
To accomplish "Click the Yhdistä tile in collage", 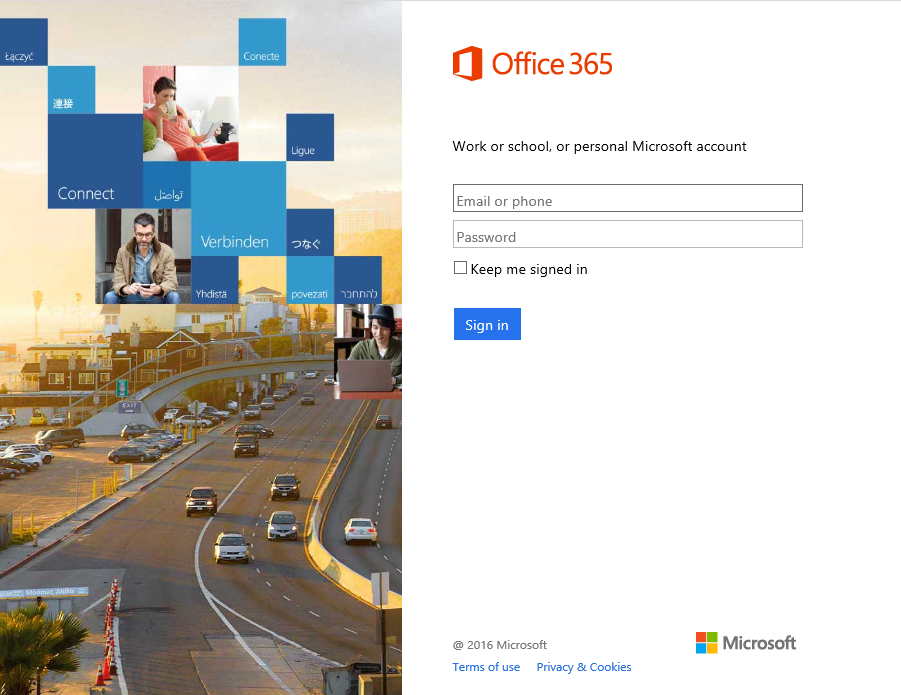I will point(214,280).
